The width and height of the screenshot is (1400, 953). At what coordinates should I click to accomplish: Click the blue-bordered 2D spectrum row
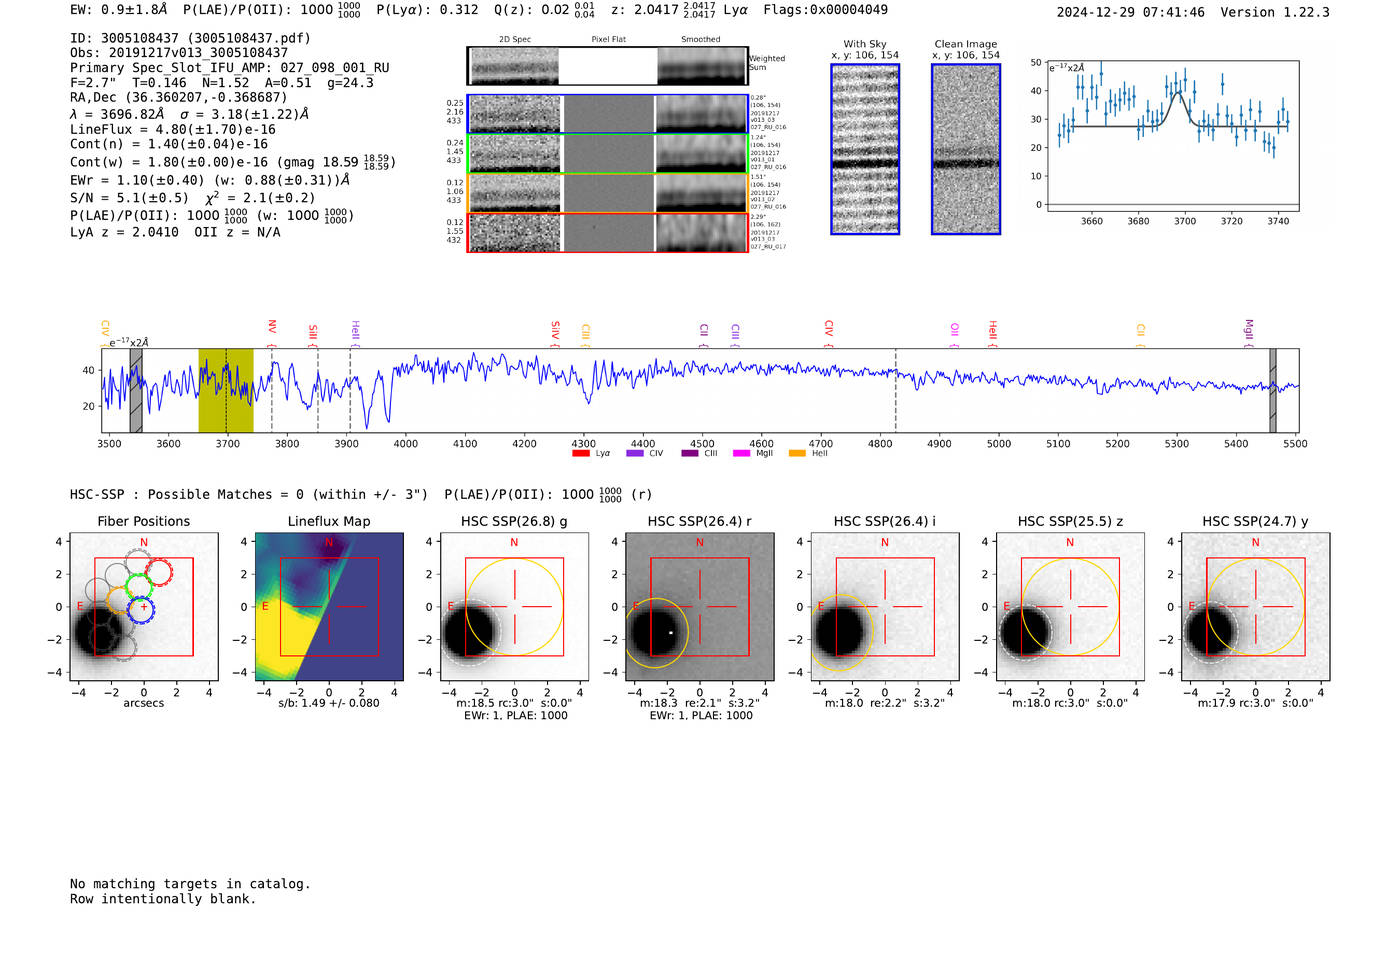click(x=608, y=114)
